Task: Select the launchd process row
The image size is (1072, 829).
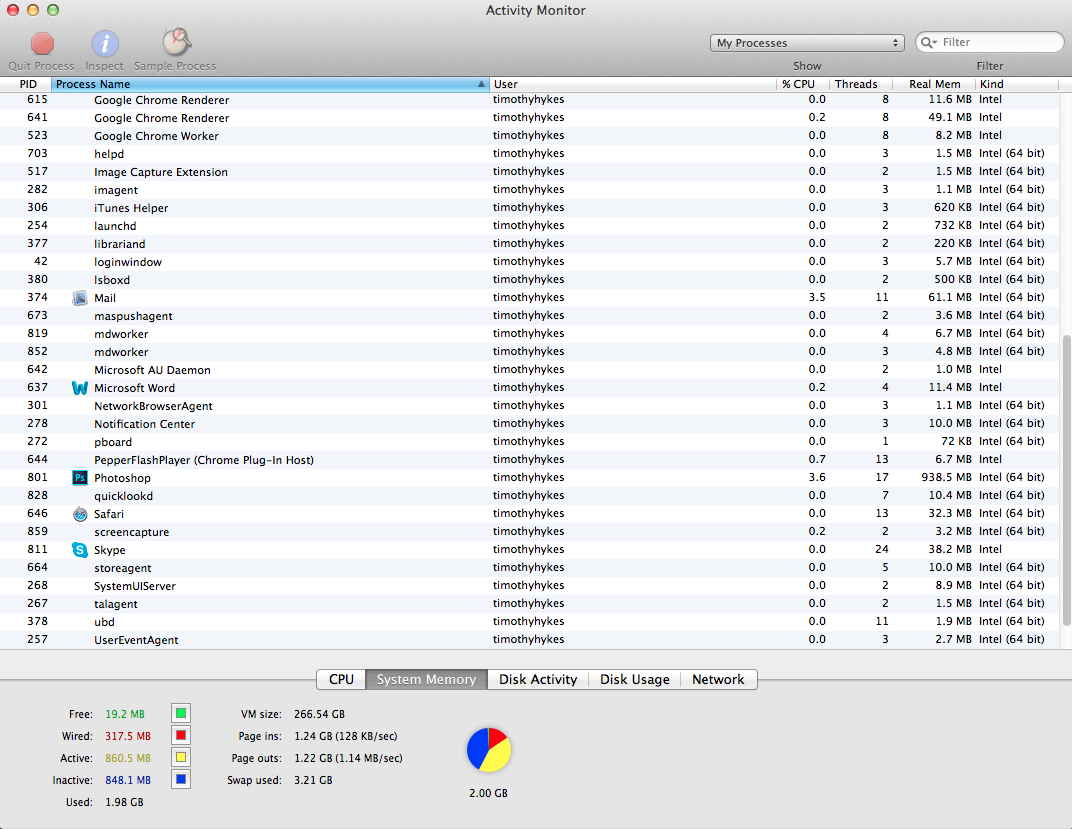Action: [530, 226]
